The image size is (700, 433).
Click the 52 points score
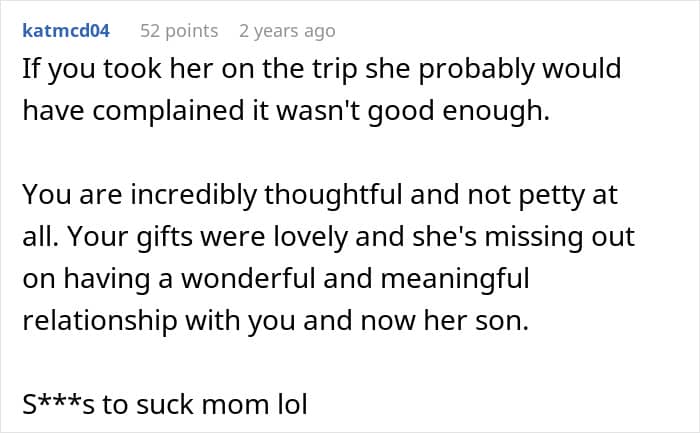click(179, 31)
